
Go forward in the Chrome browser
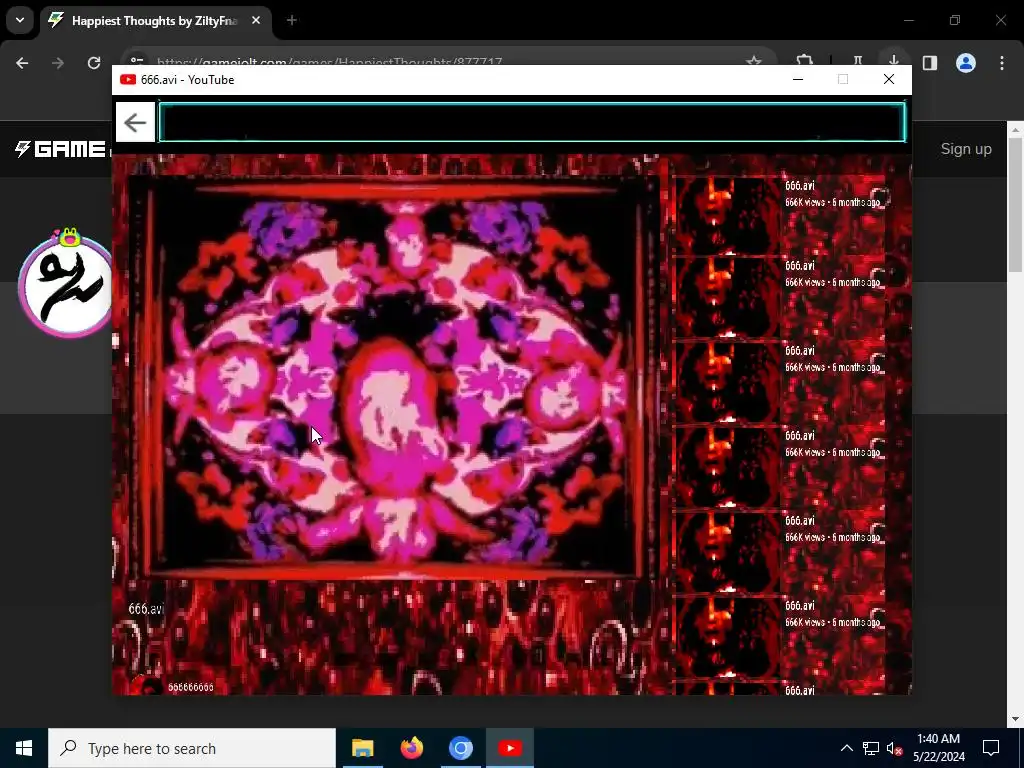(58, 63)
